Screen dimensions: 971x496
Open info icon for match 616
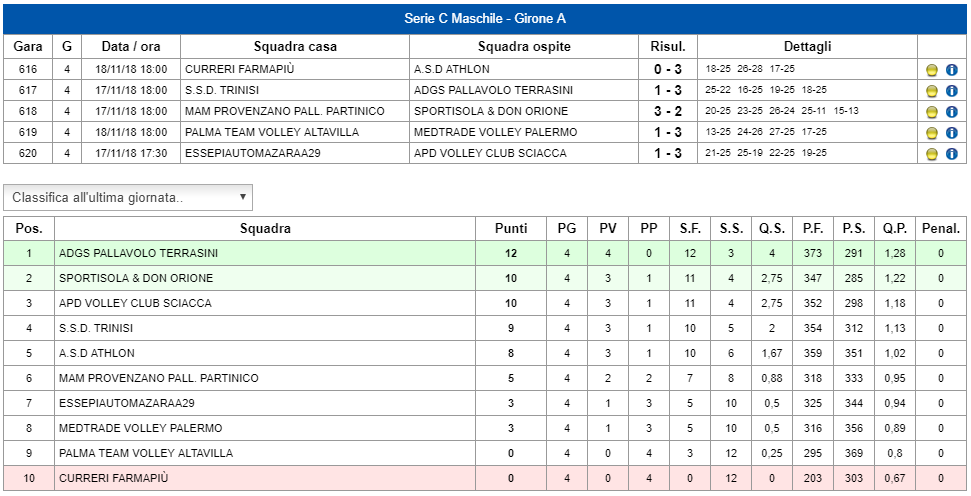tap(952, 70)
